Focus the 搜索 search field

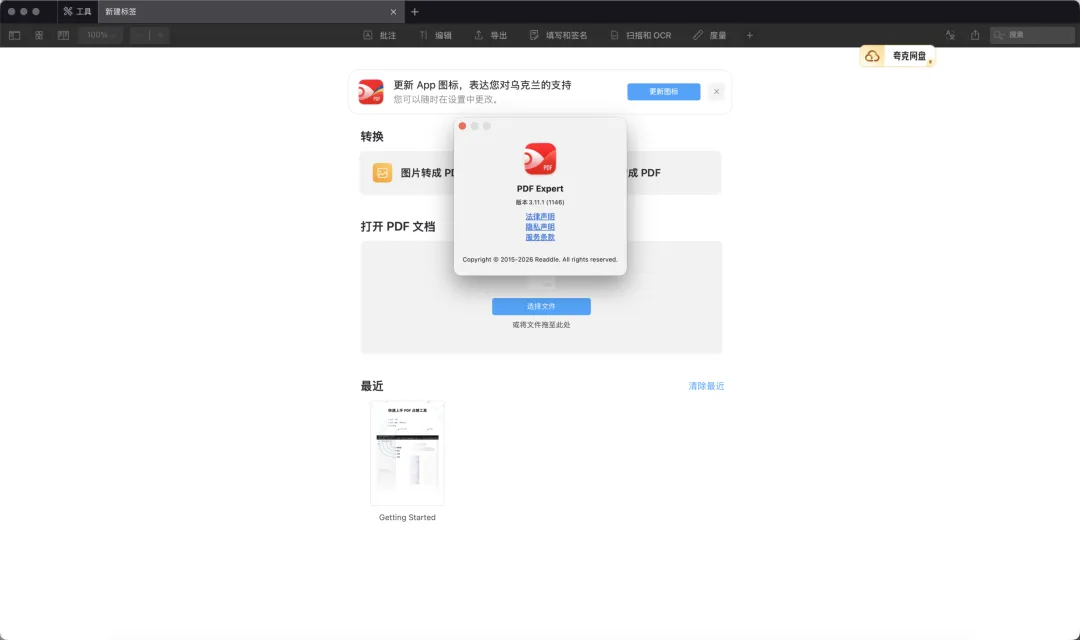[x=1032, y=35]
